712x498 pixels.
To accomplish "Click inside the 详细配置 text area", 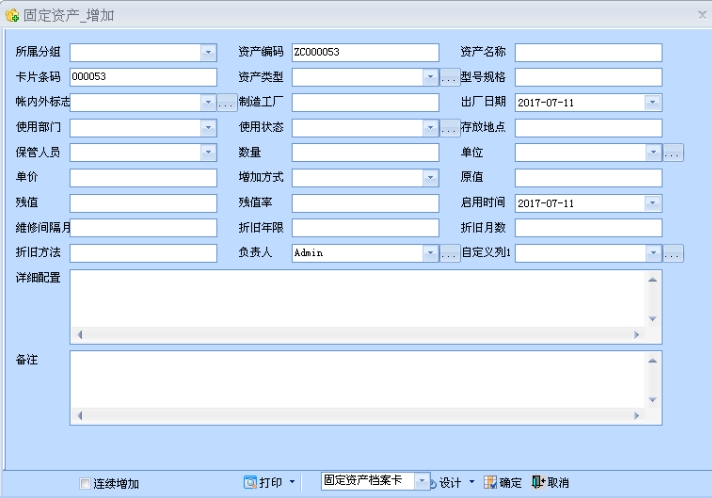I will [358, 299].
